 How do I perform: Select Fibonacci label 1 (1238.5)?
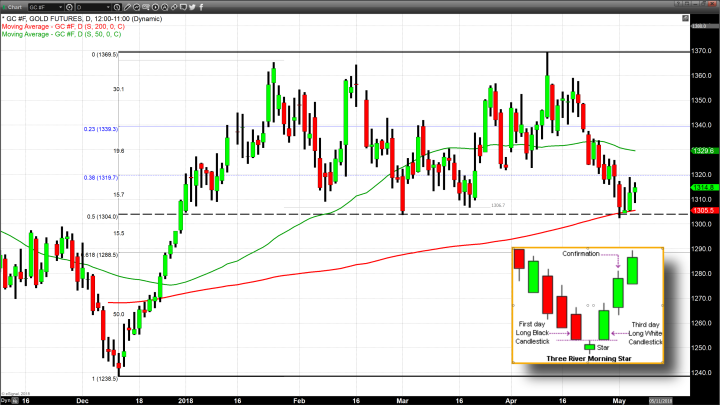coord(104,379)
